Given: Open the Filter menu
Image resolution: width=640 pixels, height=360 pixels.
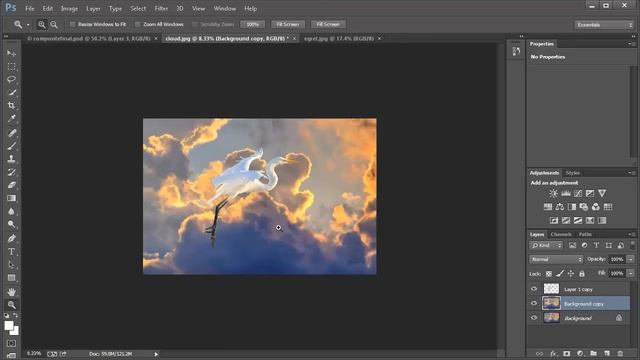Looking at the screenshot, I should coord(161,9).
